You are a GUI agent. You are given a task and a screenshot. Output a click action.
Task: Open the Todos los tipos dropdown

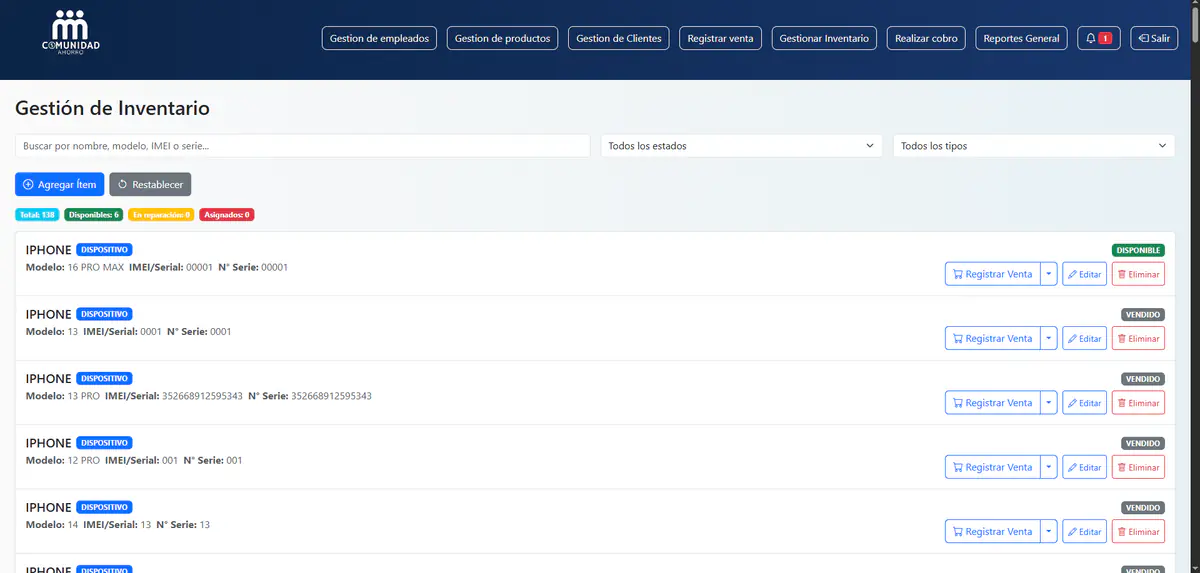(1033, 146)
